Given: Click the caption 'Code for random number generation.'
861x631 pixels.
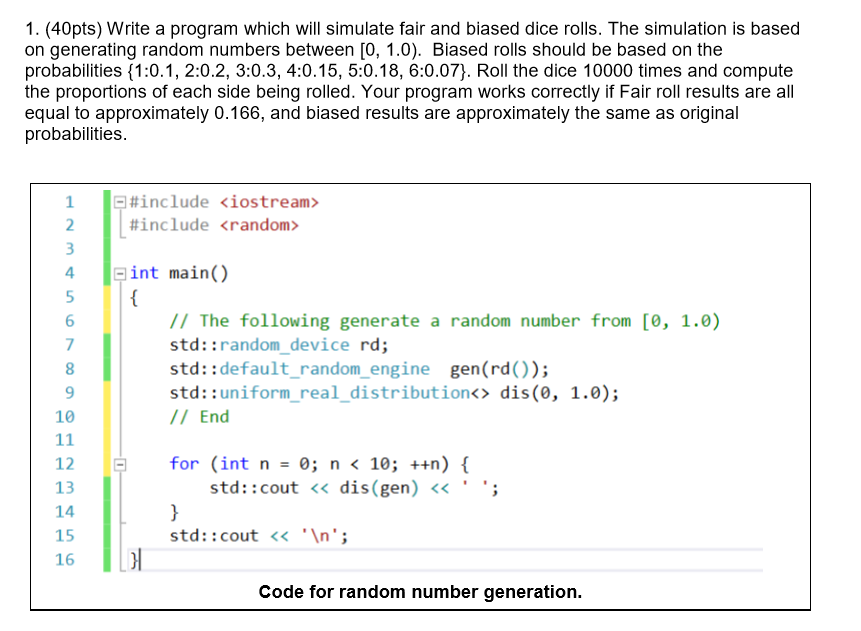Looking at the screenshot, I should pyautogui.click(x=420, y=591).
